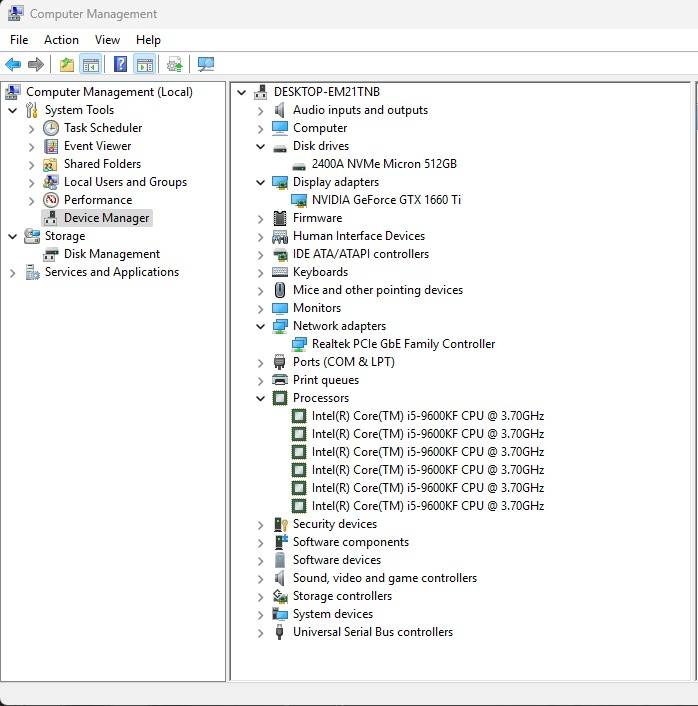This screenshot has height=706, width=698.
Task: Expand the Sound, video and game controllers node
Action: coord(261,578)
